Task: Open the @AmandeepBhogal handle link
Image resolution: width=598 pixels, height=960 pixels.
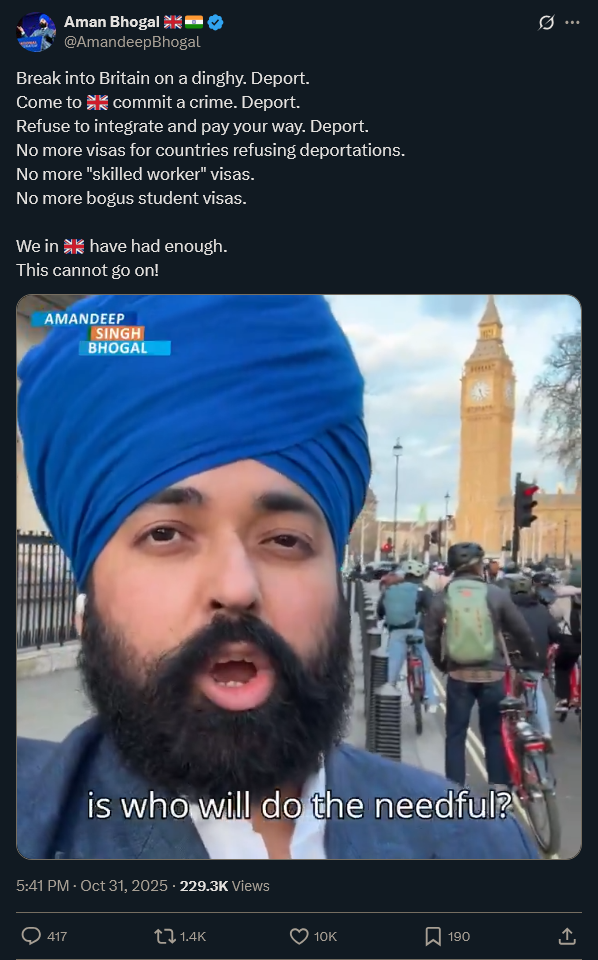Action: click(132, 42)
